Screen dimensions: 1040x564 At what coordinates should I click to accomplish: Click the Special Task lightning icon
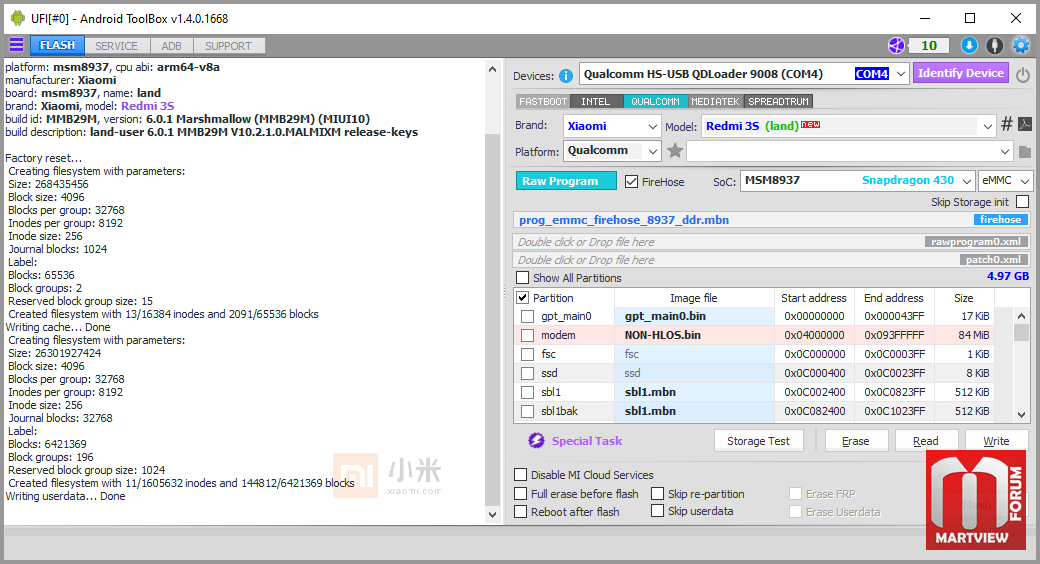point(536,441)
